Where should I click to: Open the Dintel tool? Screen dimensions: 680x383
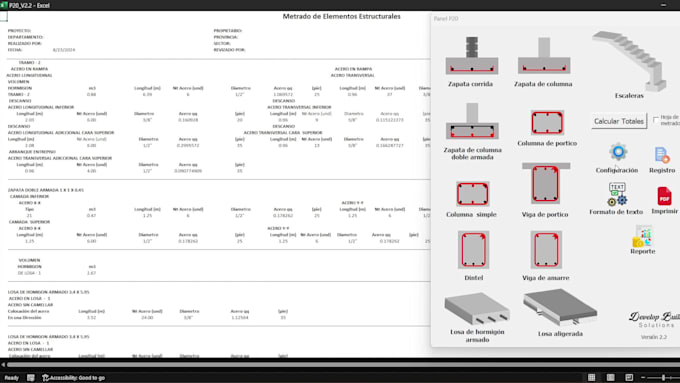pos(473,250)
